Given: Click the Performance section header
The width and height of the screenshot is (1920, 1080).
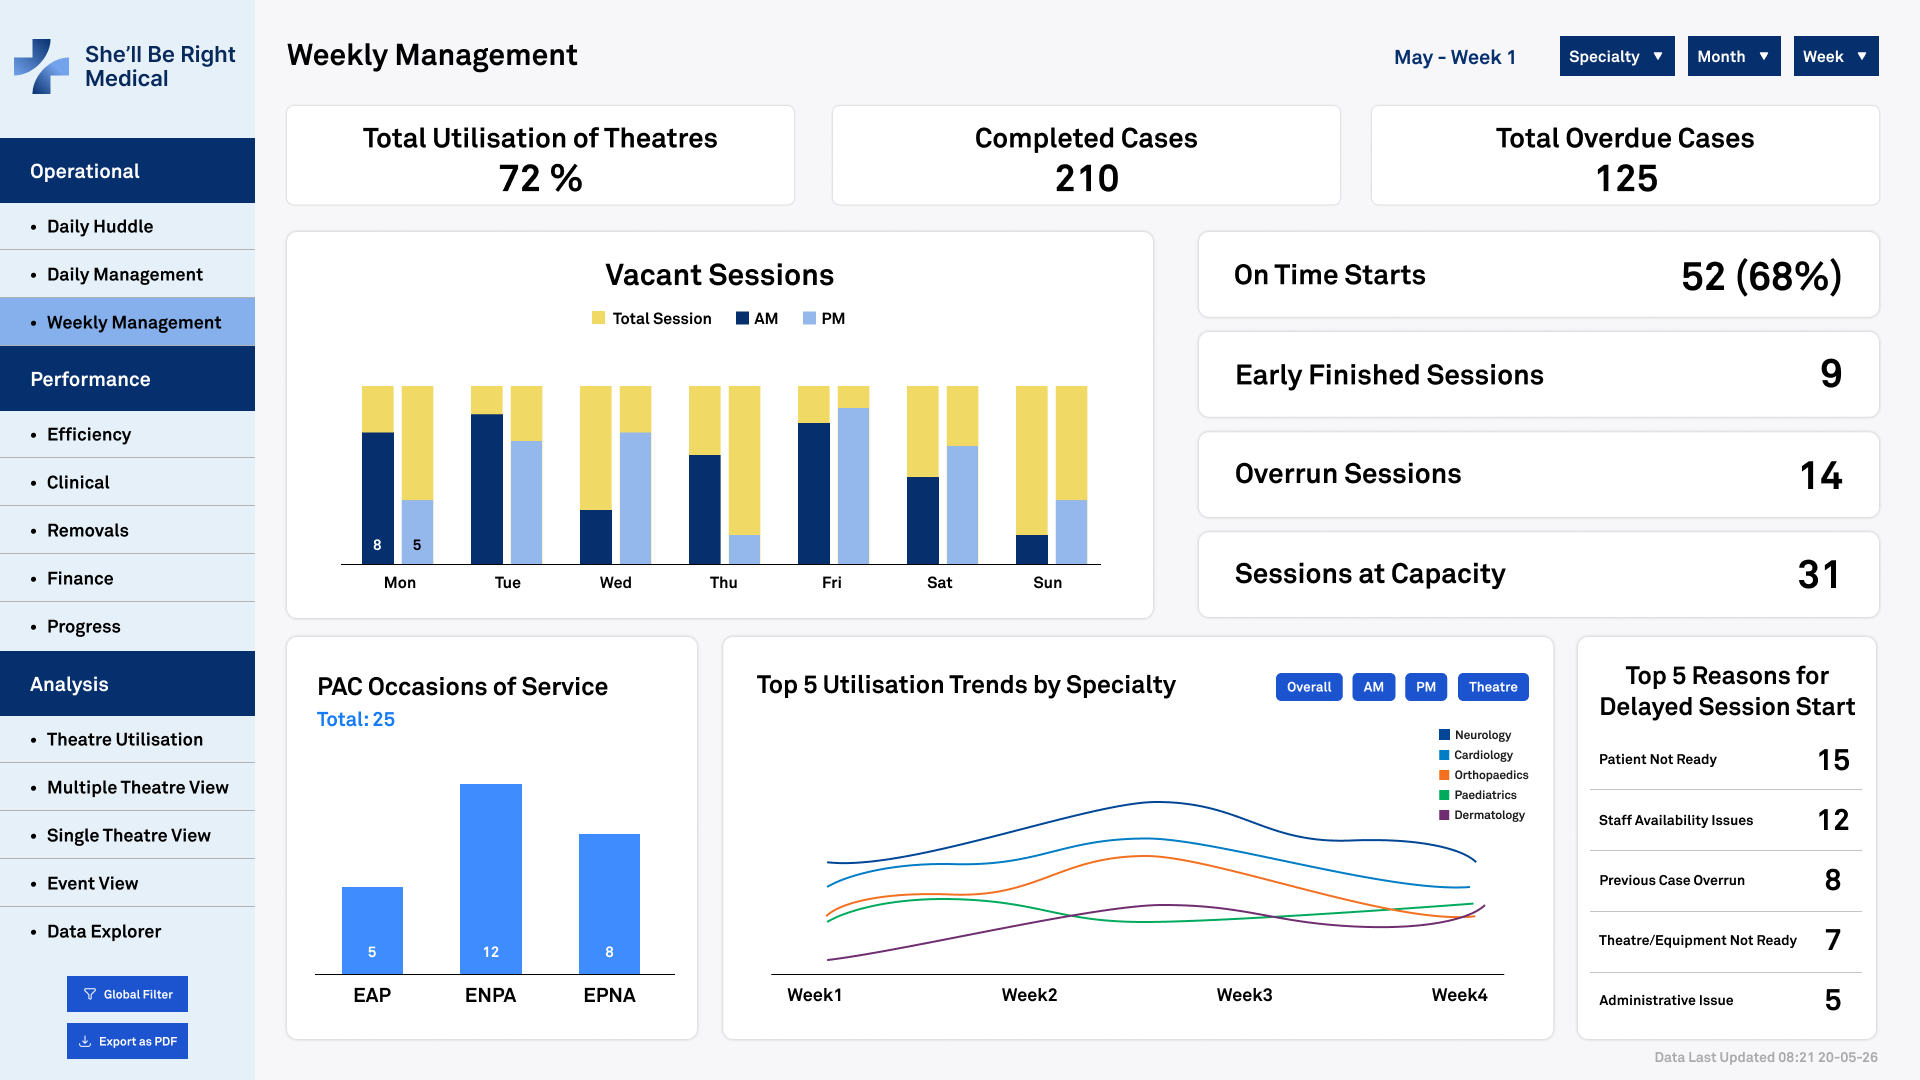Looking at the screenshot, I should pyautogui.click(x=127, y=379).
